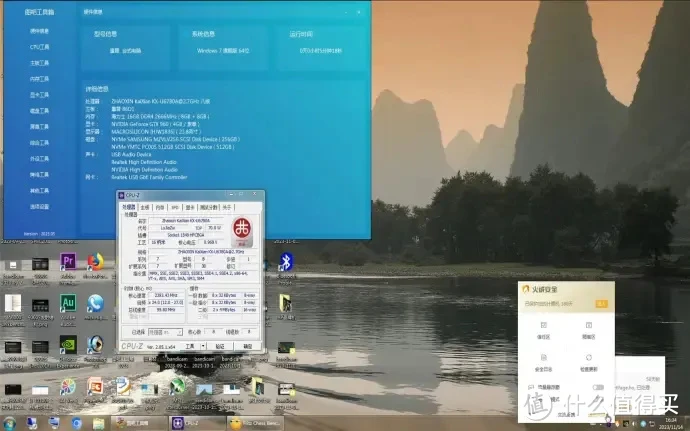690x431 pixels.
Task: Click the system tray clock showing 16:34
Action: pyautogui.click(x=671, y=424)
